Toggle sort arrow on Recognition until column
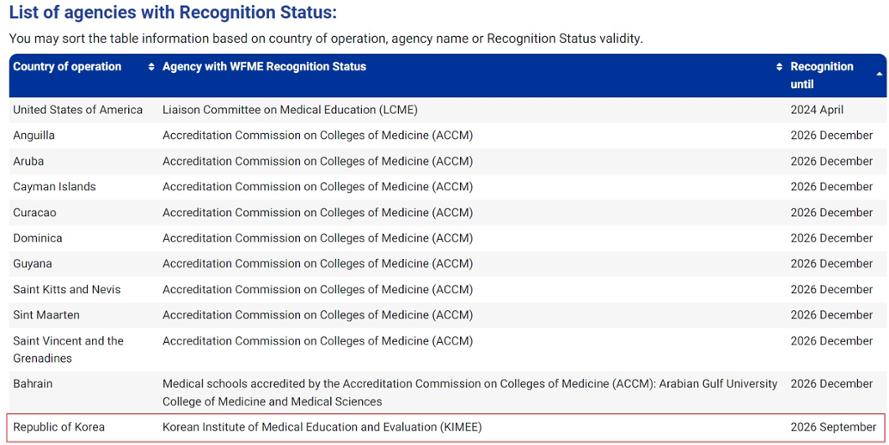The width and height of the screenshot is (889, 445). [x=879, y=75]
